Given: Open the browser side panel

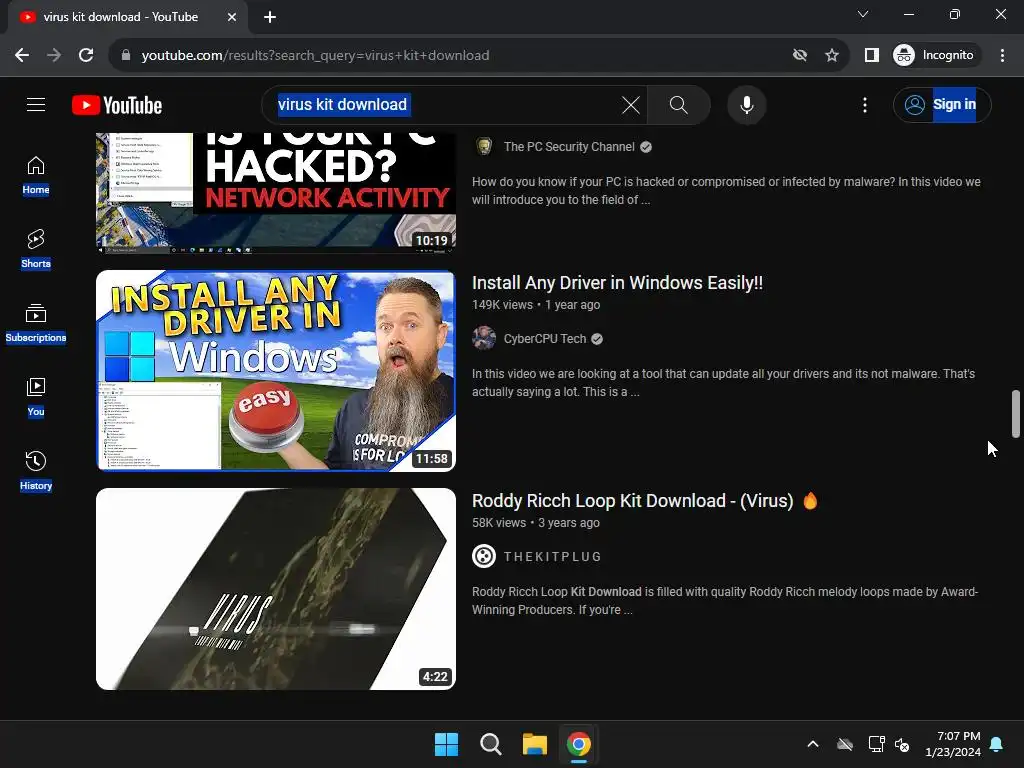Looking at the screenshot, I should point(871,55).
